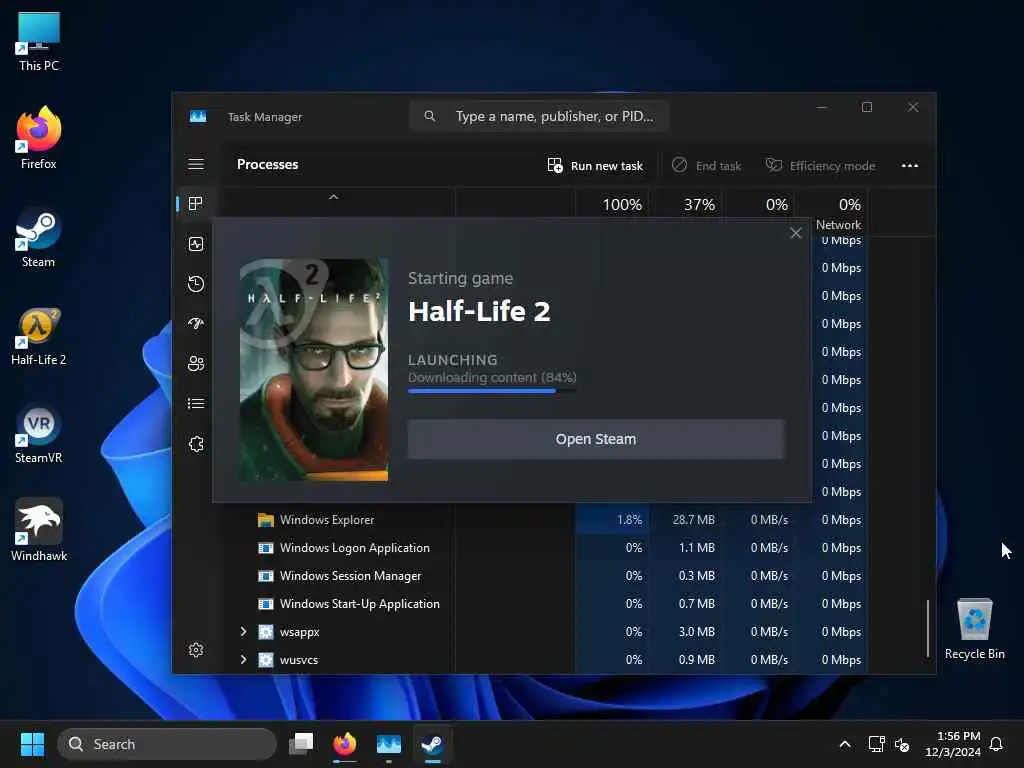Show hidden system tray icons

[x=844, y=744]
